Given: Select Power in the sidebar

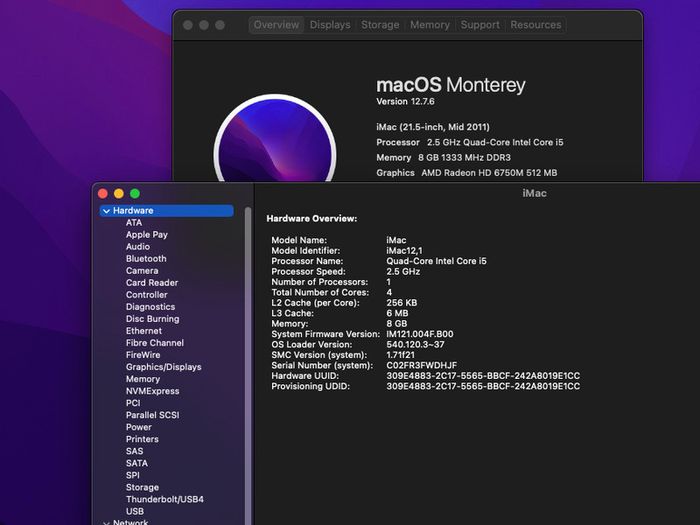Looking at the screenshot, I should click(x=139, y=427).
